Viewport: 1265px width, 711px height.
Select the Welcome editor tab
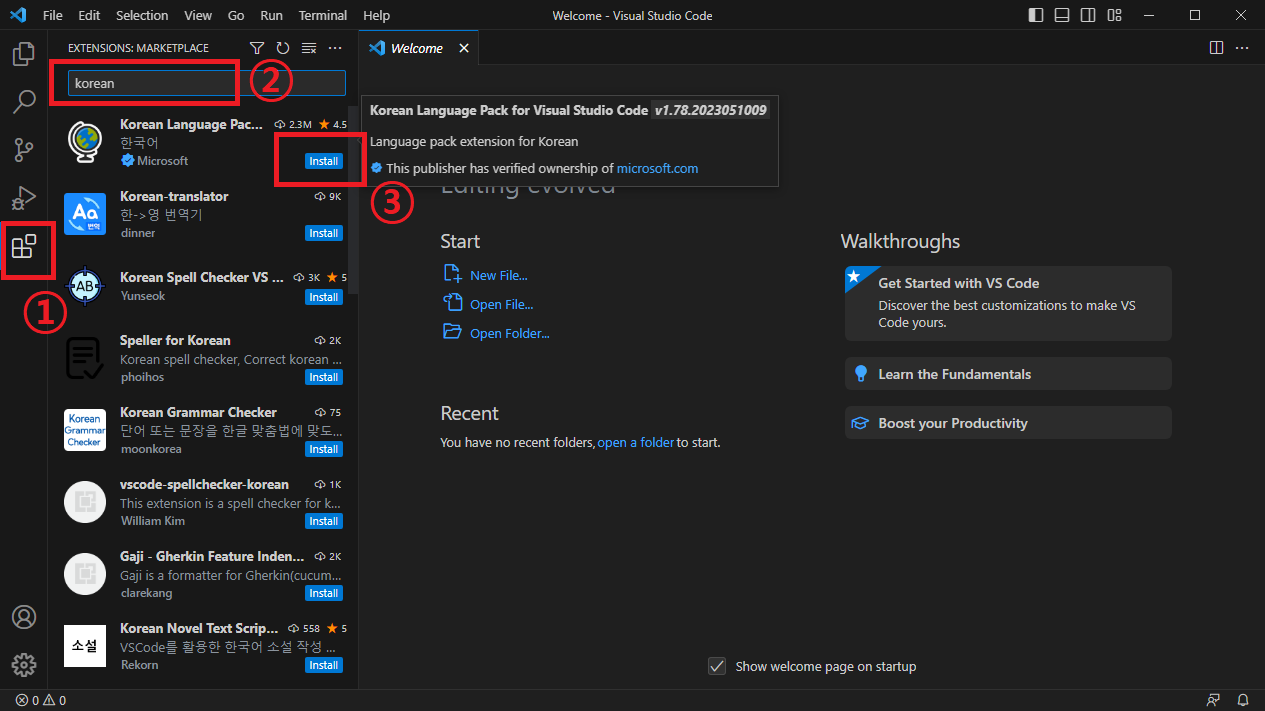[419, 48]
